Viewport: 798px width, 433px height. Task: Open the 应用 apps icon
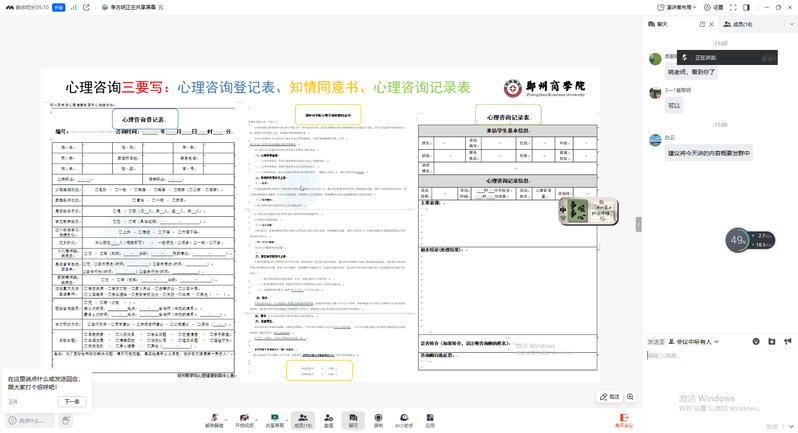pyautogui.click(x=429, y=418)
